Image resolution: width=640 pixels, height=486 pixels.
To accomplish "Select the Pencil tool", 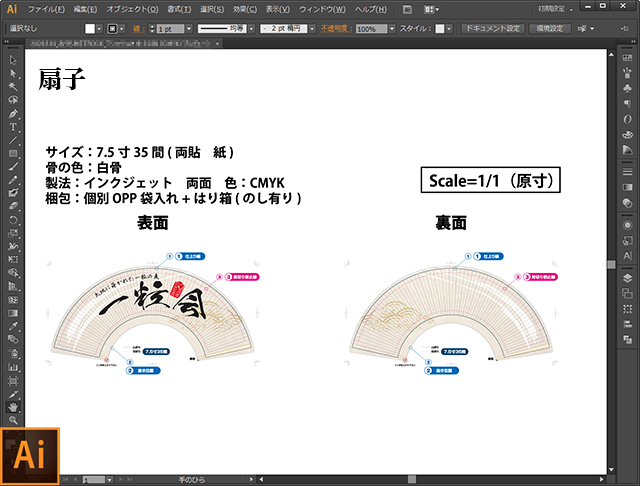I will (13, 180).
